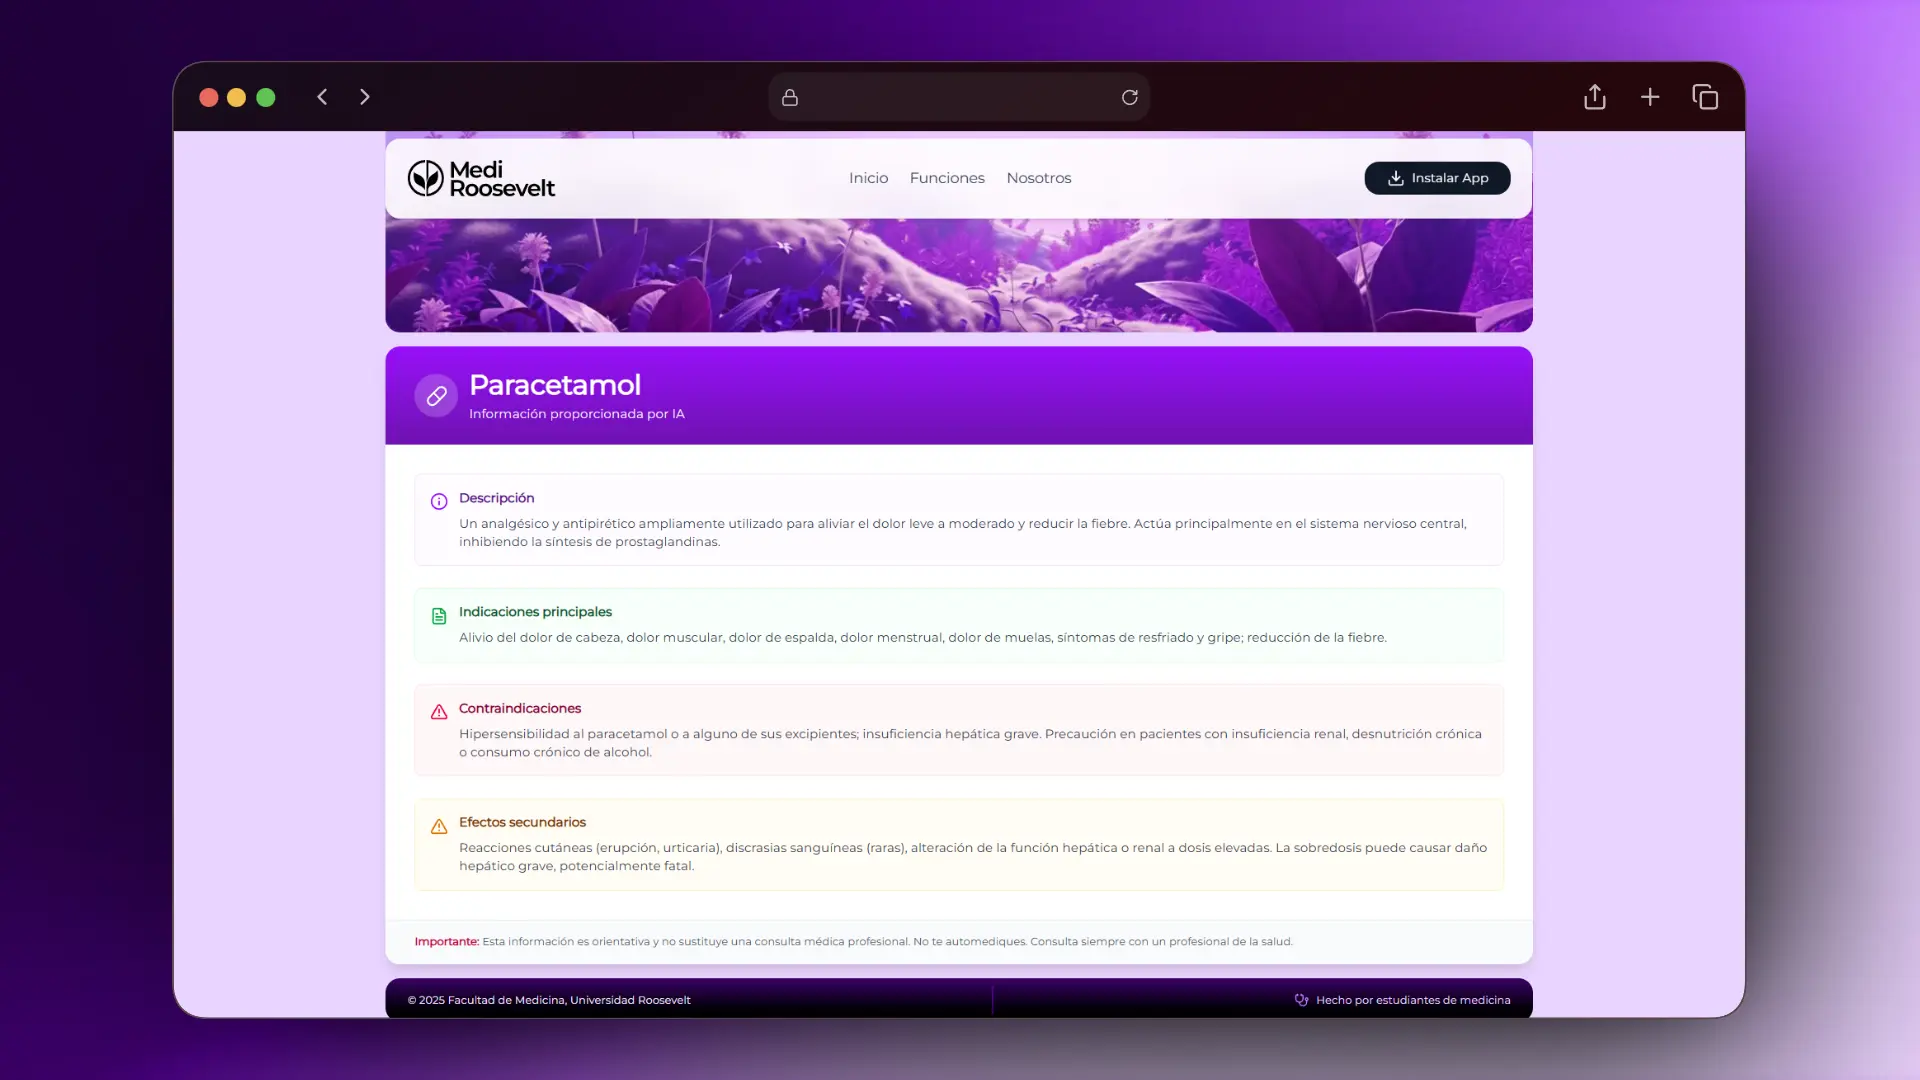
Task: Click the Medi Roosevelt leaf logo
Action: tap(425, 178)
